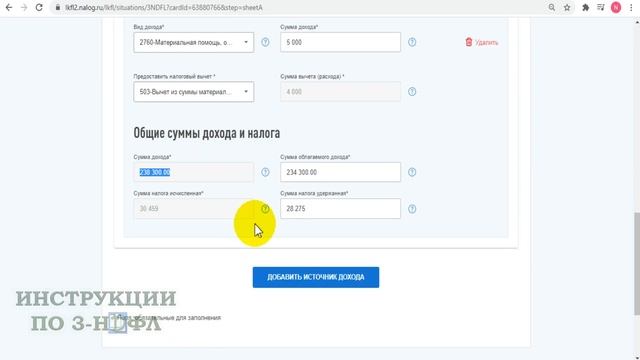Click ДОБАВИТЬ ИСТОЧНИК ДОХОДА button

(x=316, y=277)
